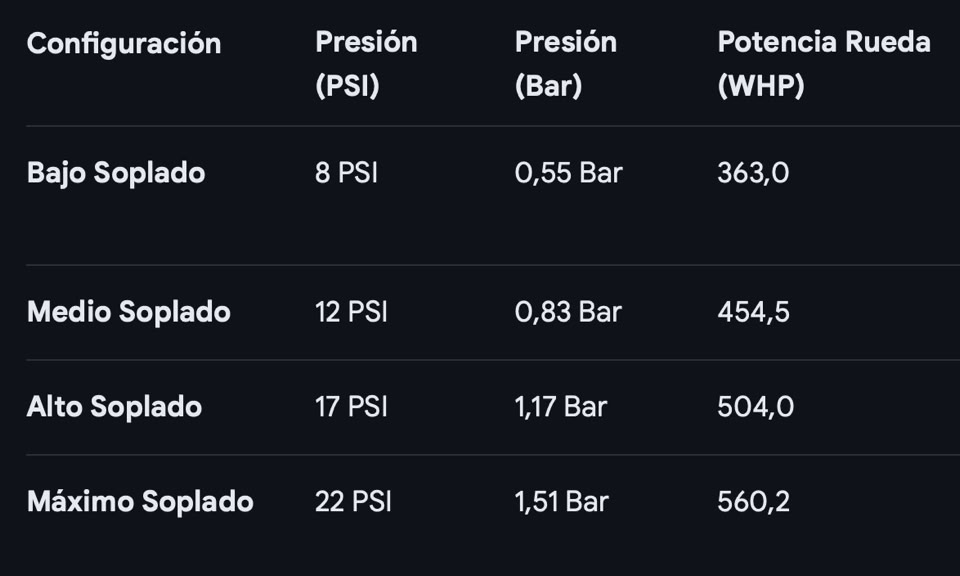Click the Presión (PSI) column header

coord(366,64)
